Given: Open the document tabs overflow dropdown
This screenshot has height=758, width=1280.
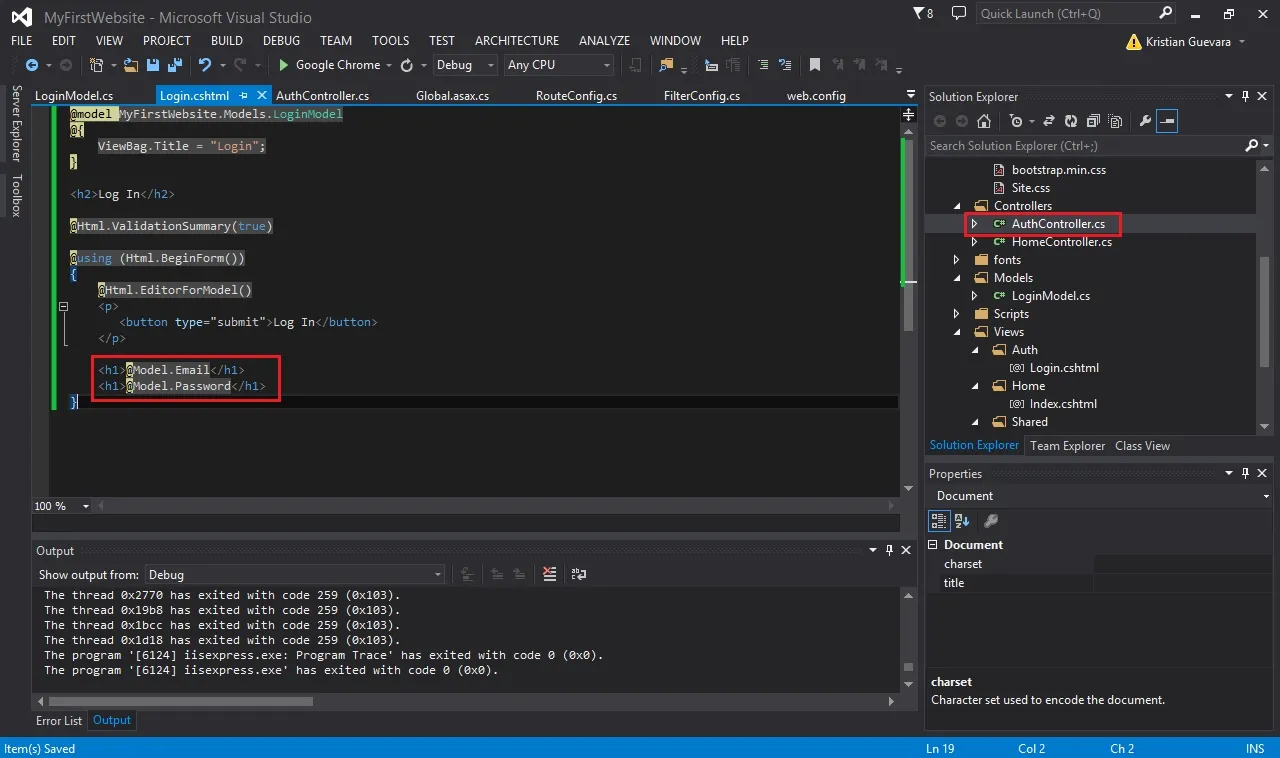Looking at the screenshot, I should [x=910, y=94].
